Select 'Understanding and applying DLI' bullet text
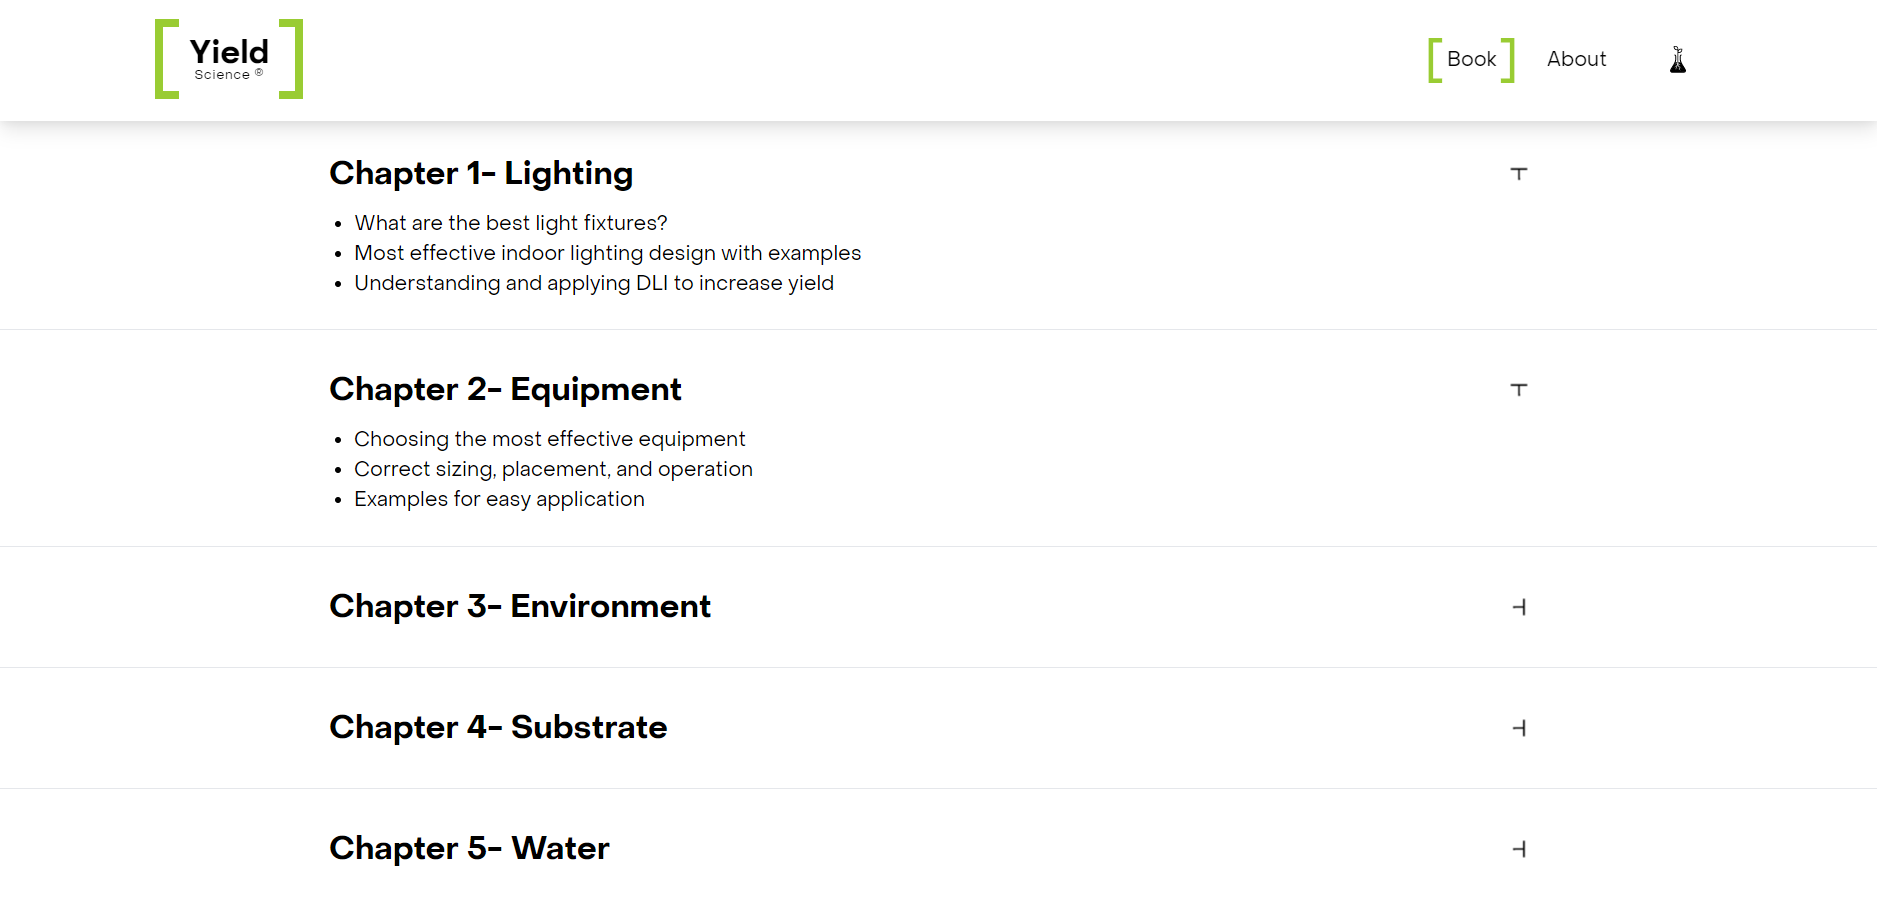The image size is (1877, 906). click(x=594, y=283)
